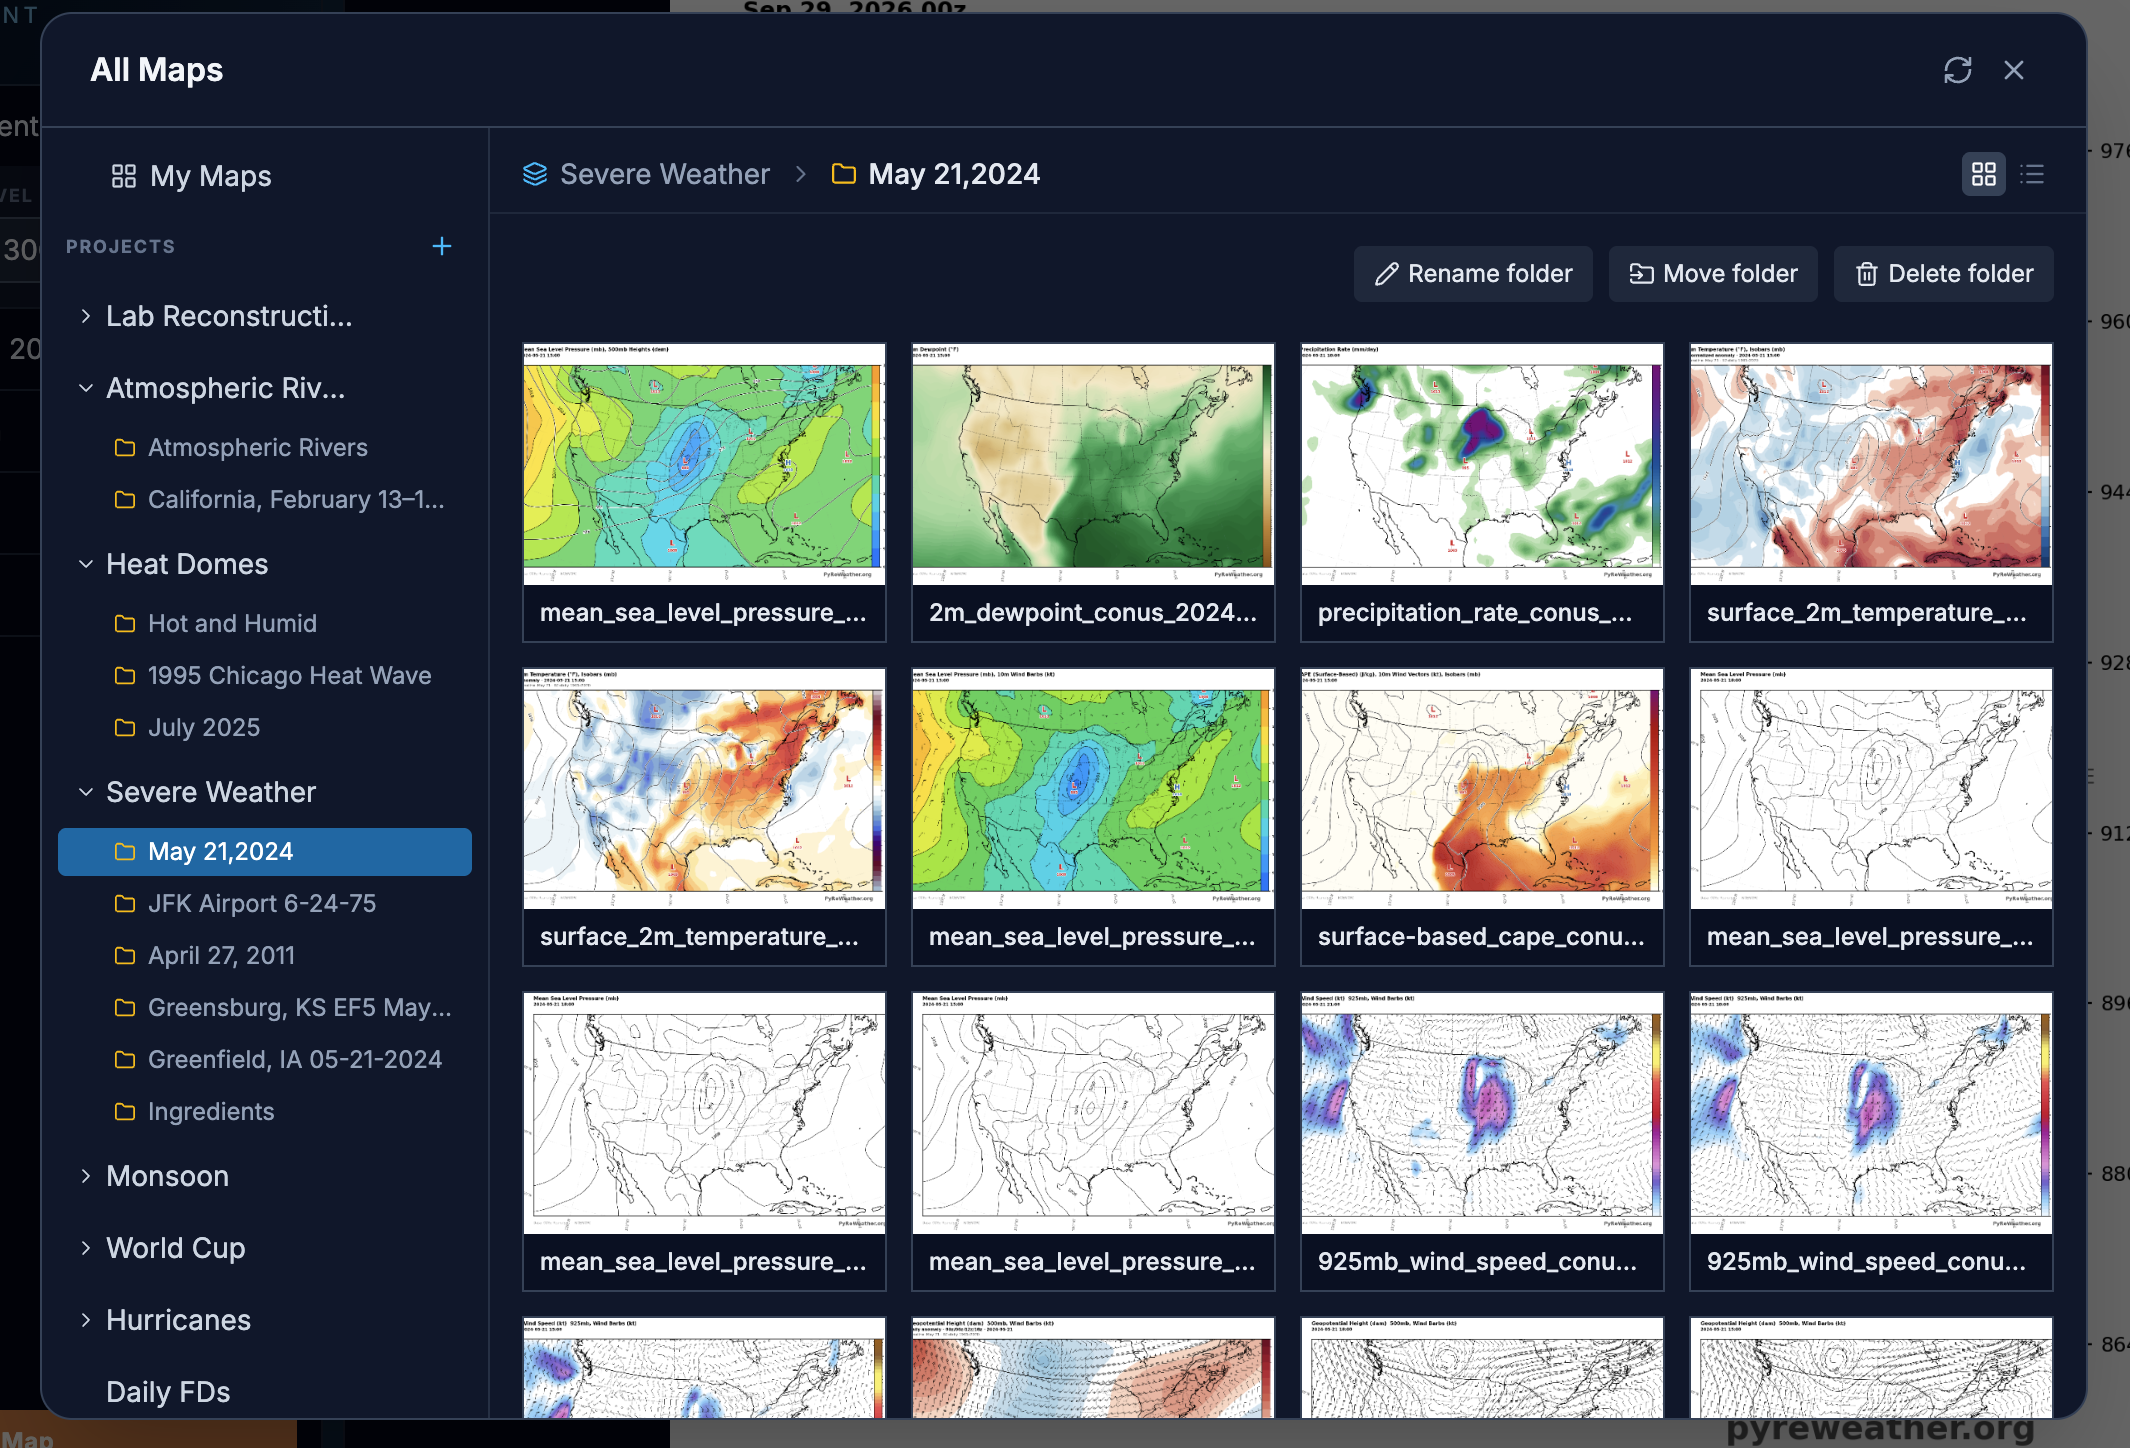The image size is (2130, 1448).
Task: Click the Delete folder button
Action: click(1944, 274)
